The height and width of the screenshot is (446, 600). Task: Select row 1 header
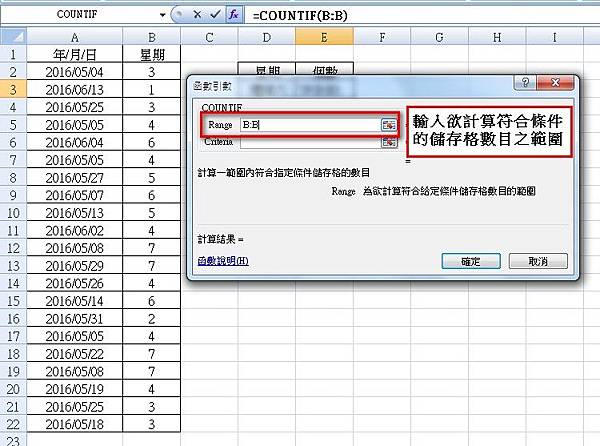(13, 54)
